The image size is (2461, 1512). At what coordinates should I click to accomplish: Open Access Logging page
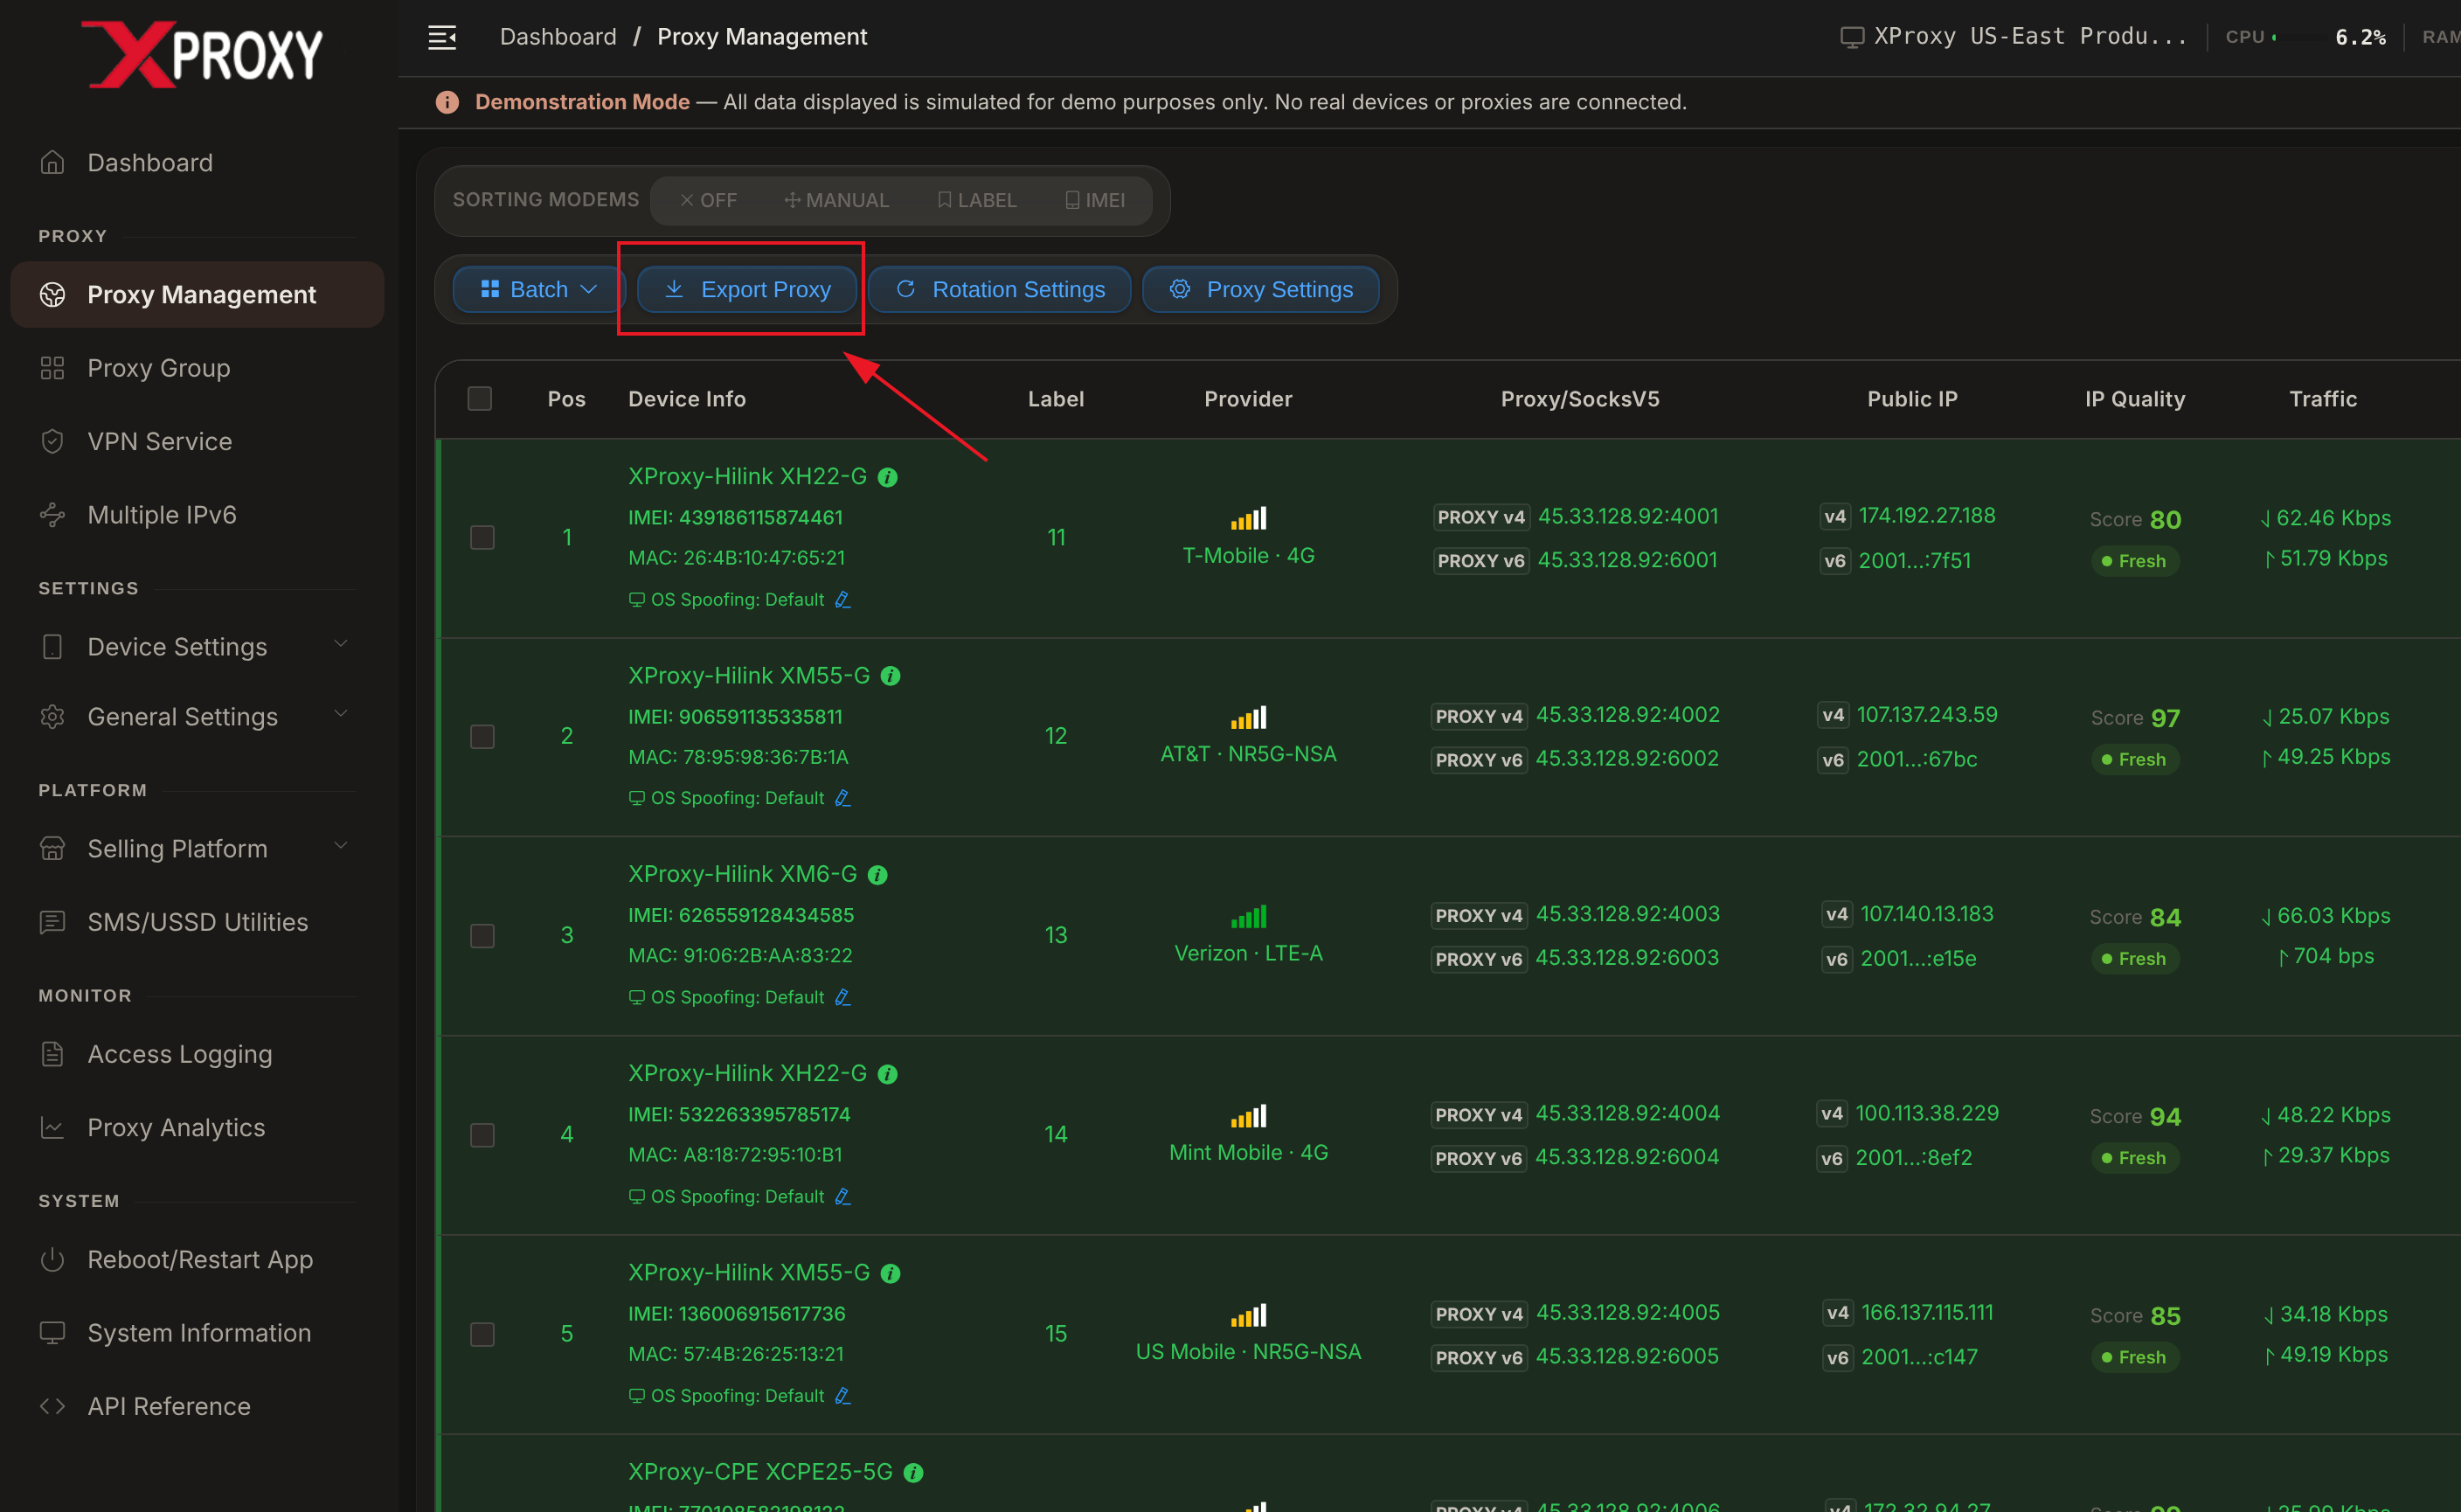click(197, 1054)
